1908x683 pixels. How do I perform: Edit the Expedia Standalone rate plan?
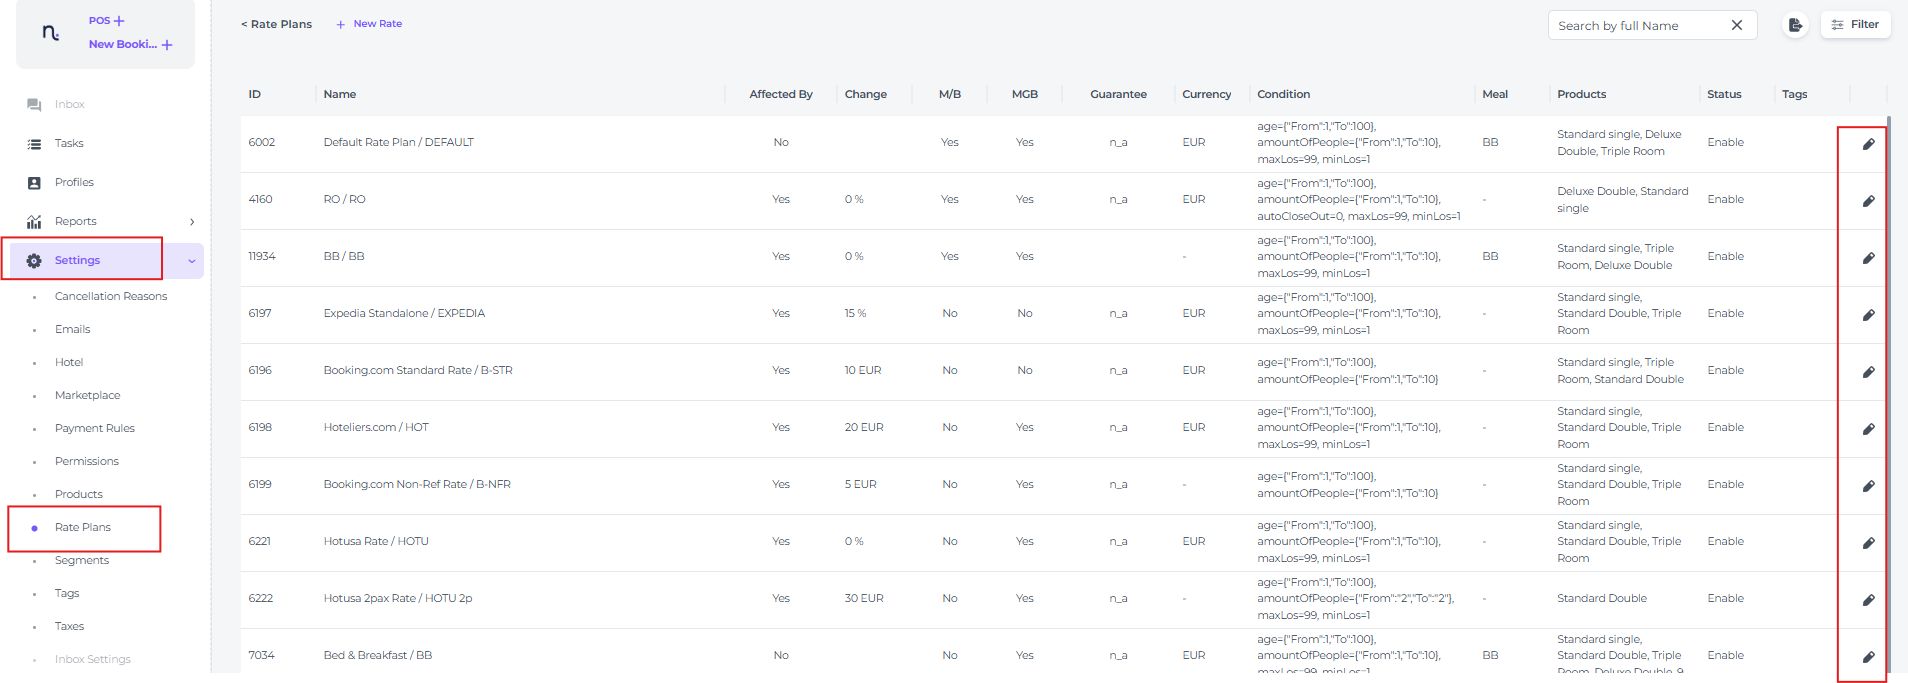point(1867,315)
